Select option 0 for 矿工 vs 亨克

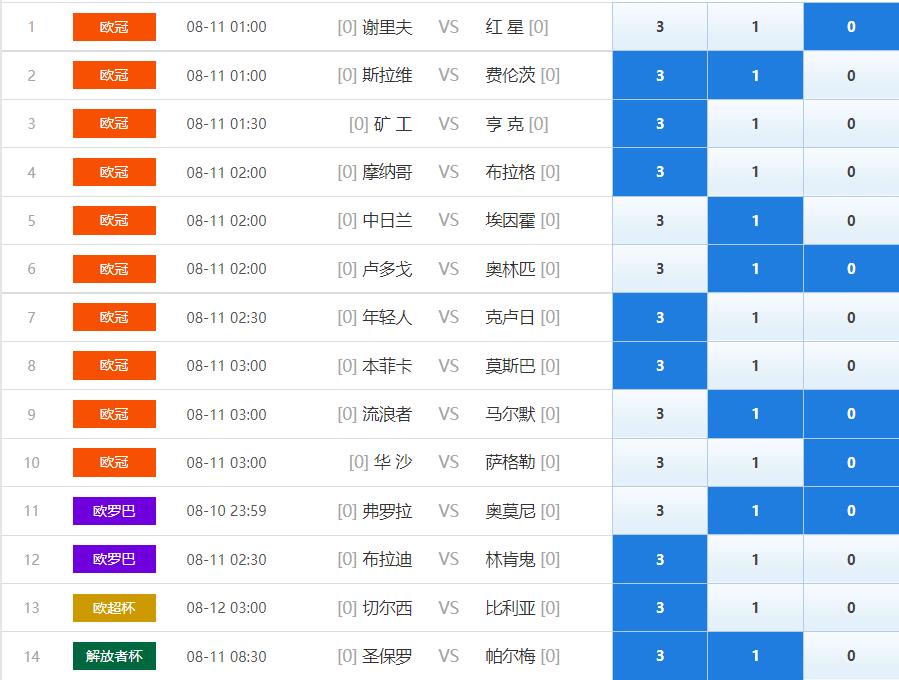(851, 123)
